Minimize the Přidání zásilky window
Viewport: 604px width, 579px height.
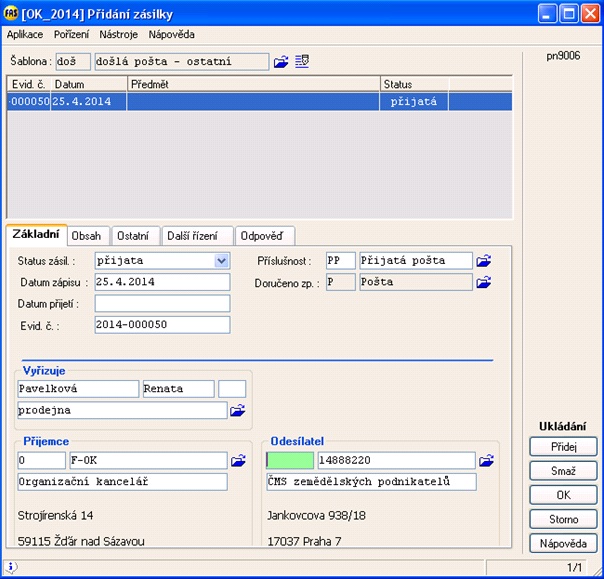(x=547, y=14)
